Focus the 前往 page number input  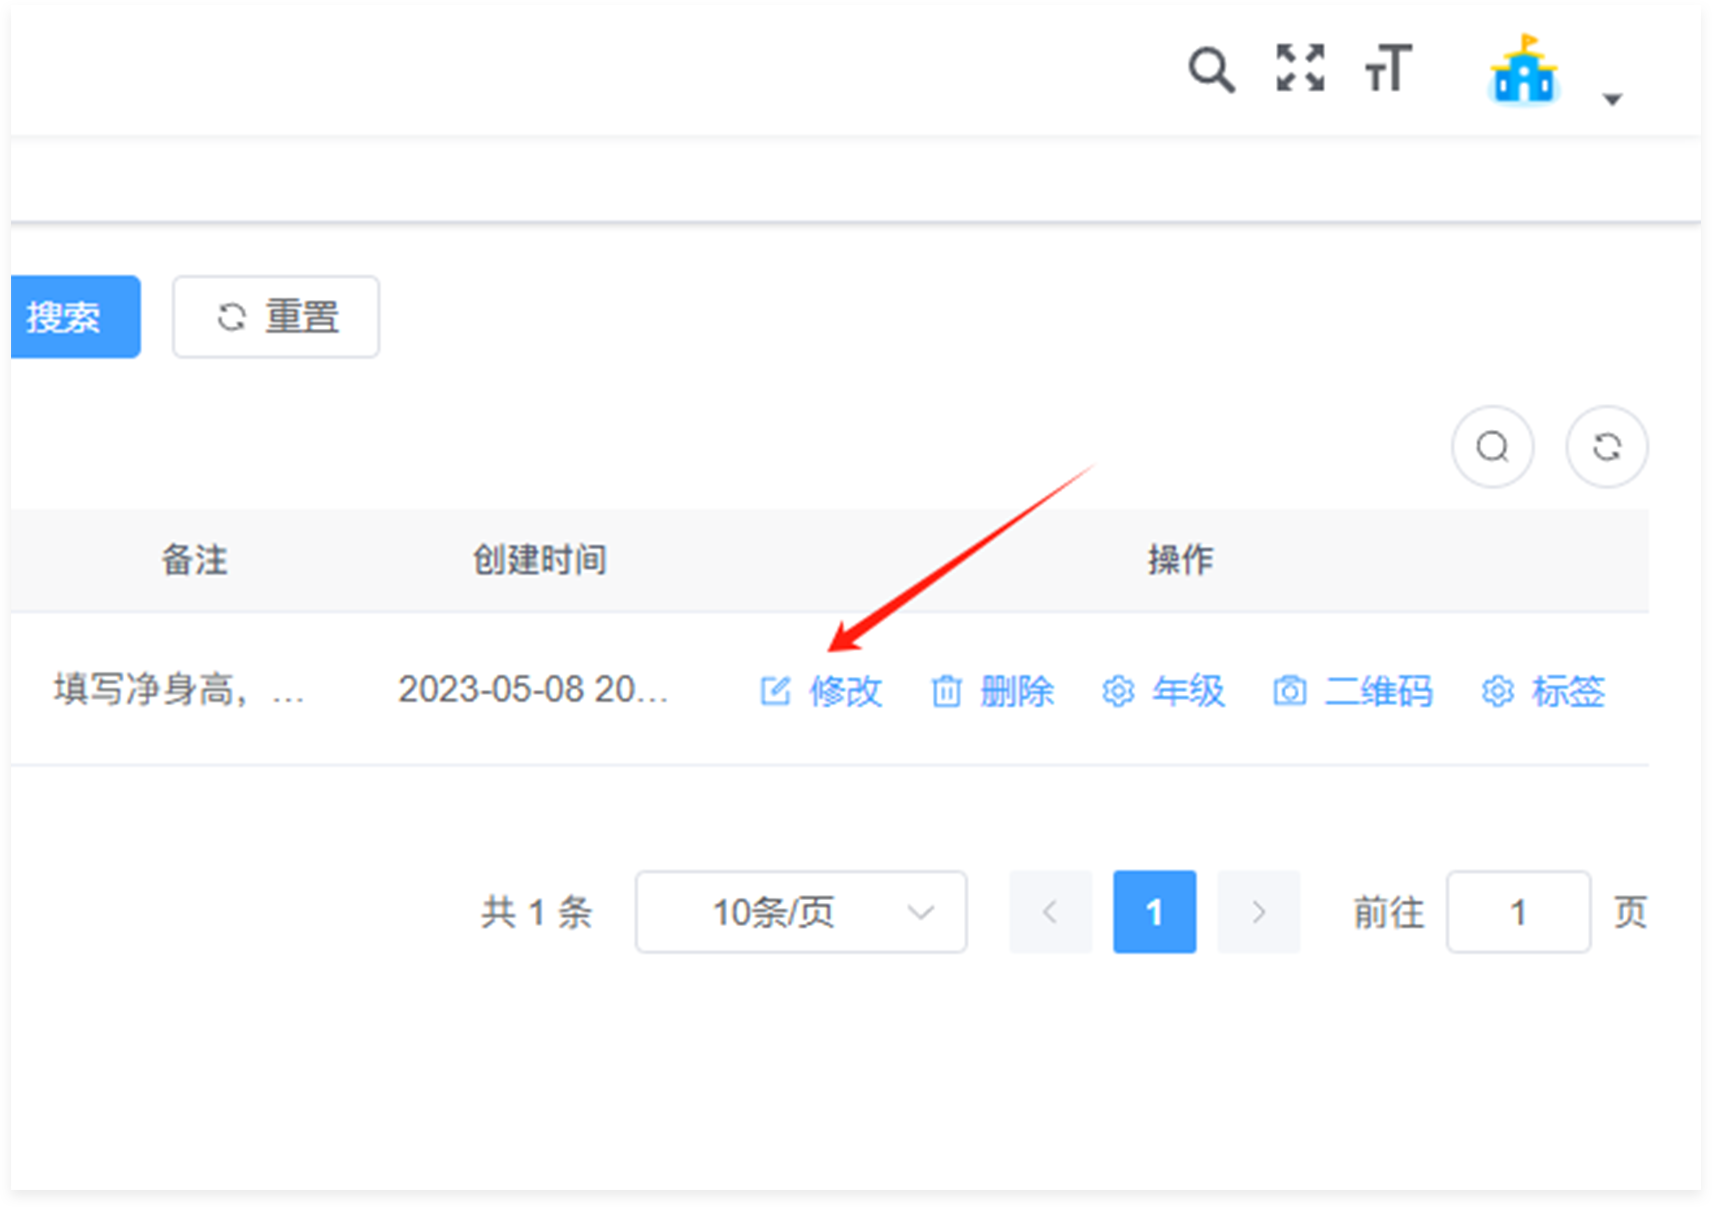pyautogui.click(x=1518, y=912)
